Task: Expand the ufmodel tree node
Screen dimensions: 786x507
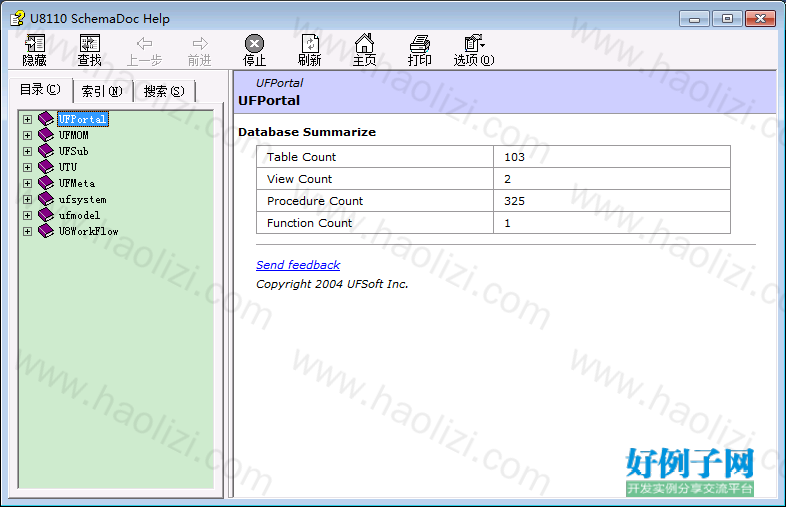Action: [28, 216]
